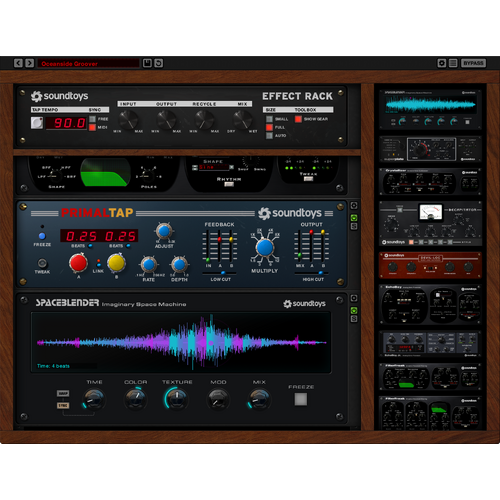The height and width of the screenshot is (500, 500).
Task: Open the PrimalTap Tweak panel button
Action: click(42, 263)
